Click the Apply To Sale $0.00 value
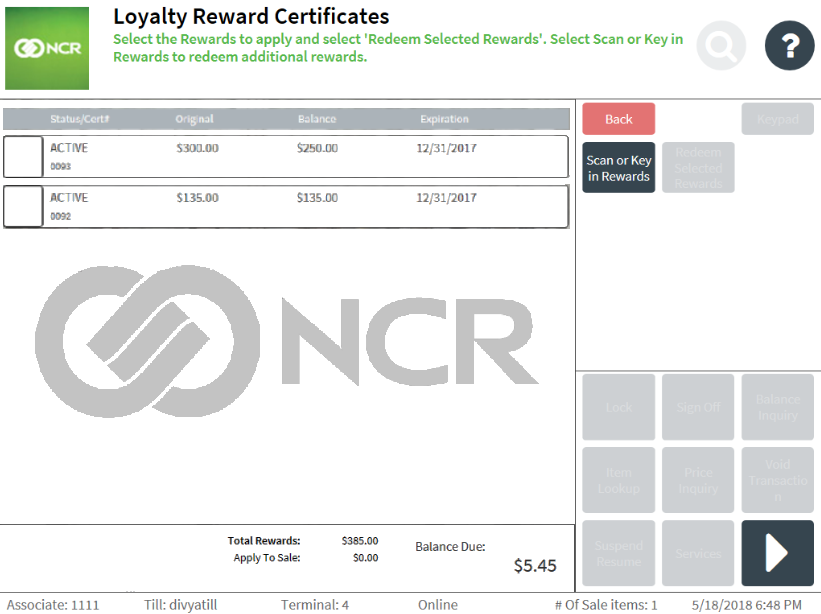Image resolution: width=821 pixels, height=614 pixels. [365, 558]
